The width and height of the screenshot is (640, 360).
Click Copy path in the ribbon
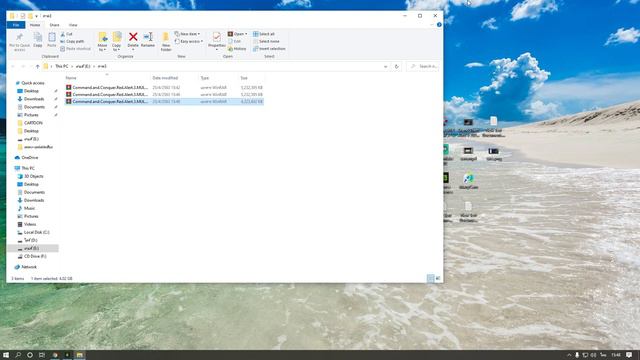(72, 42)
